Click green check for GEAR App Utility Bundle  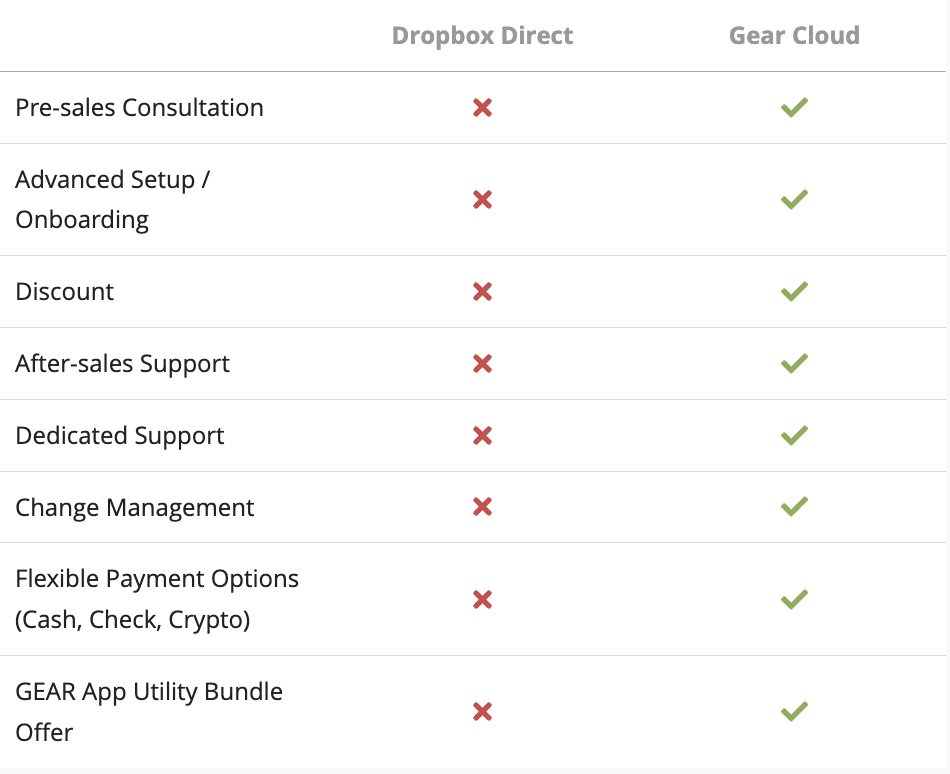tap(794, 711)
